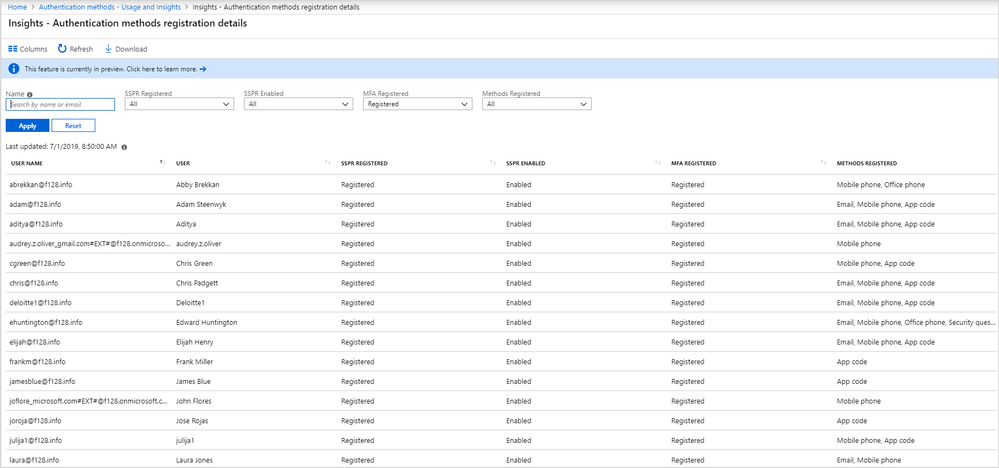
Task: Sort by SSPR Registered column arrows
Action: [x=492, y=163]
